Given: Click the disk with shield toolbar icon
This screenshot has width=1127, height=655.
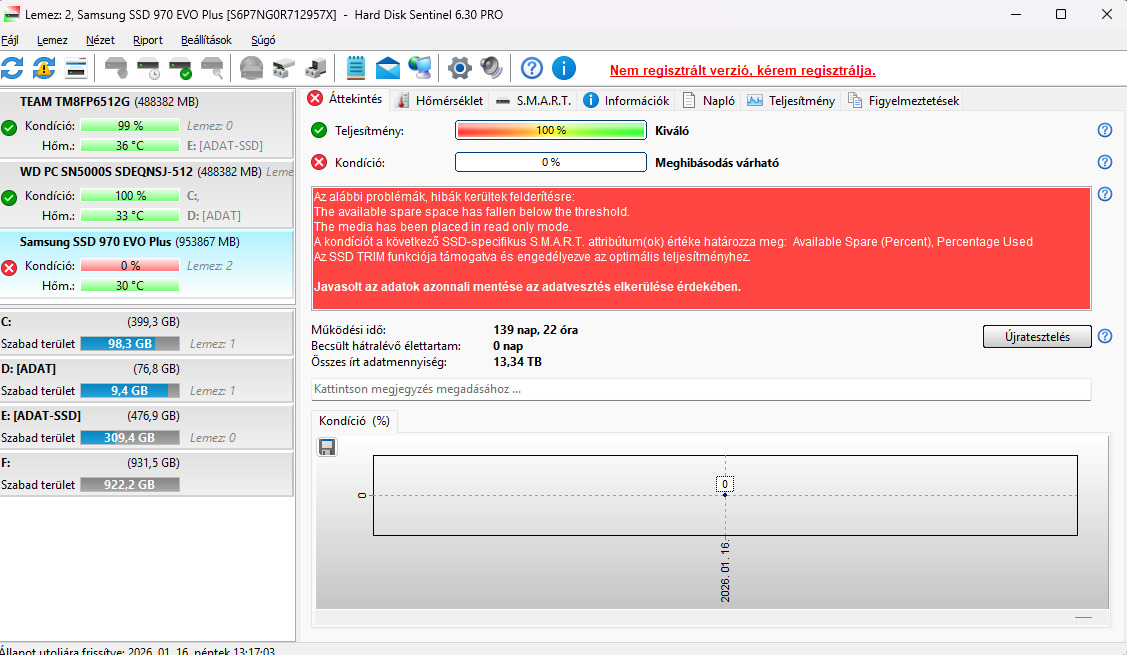Looking at the screenshot, I should click(116, 68).
